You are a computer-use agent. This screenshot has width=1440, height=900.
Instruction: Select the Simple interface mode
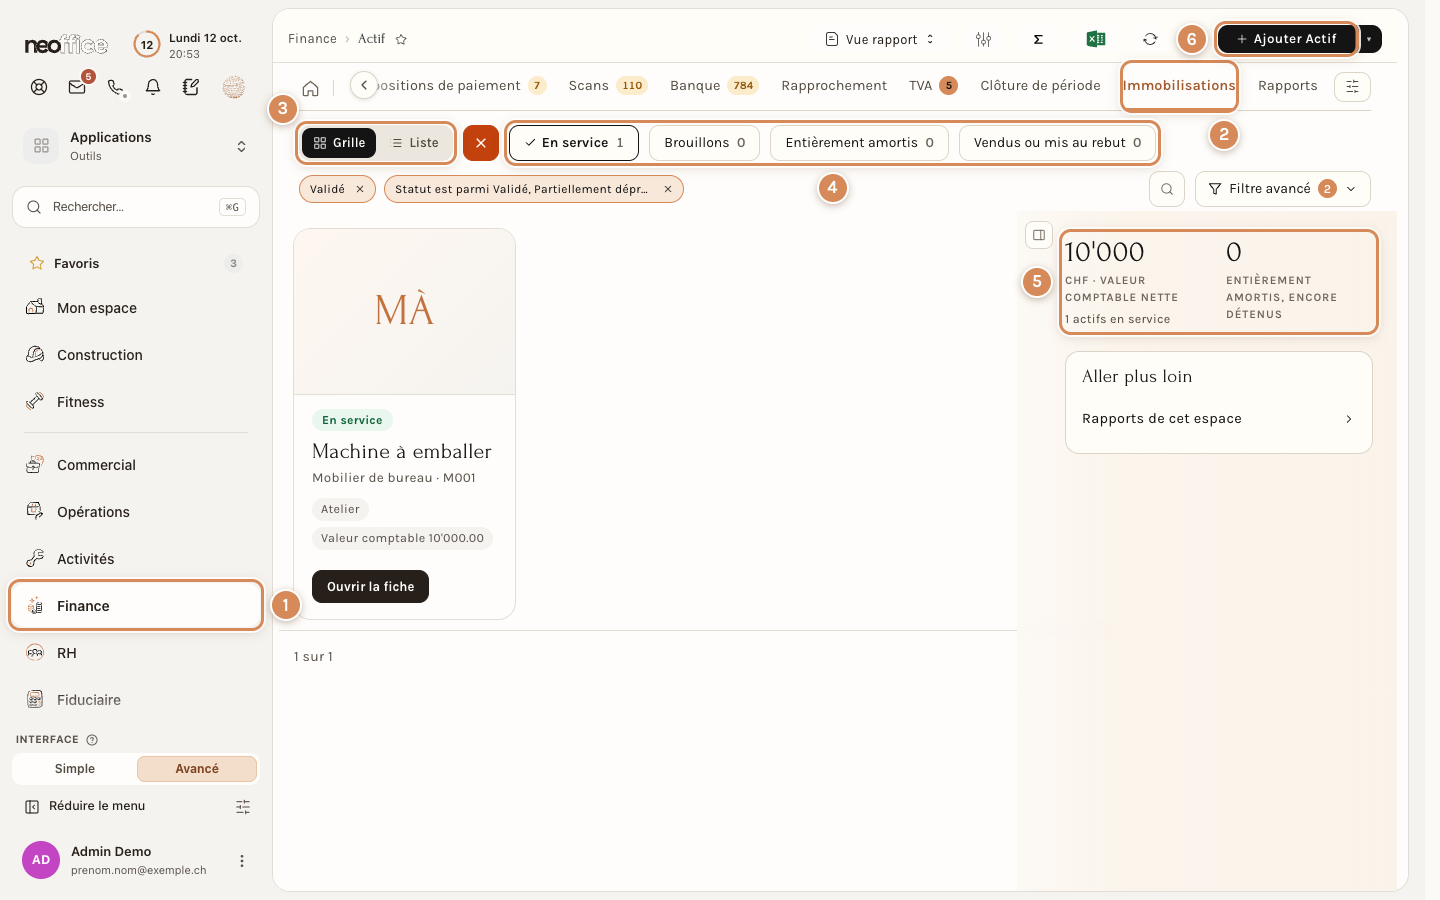75,769
